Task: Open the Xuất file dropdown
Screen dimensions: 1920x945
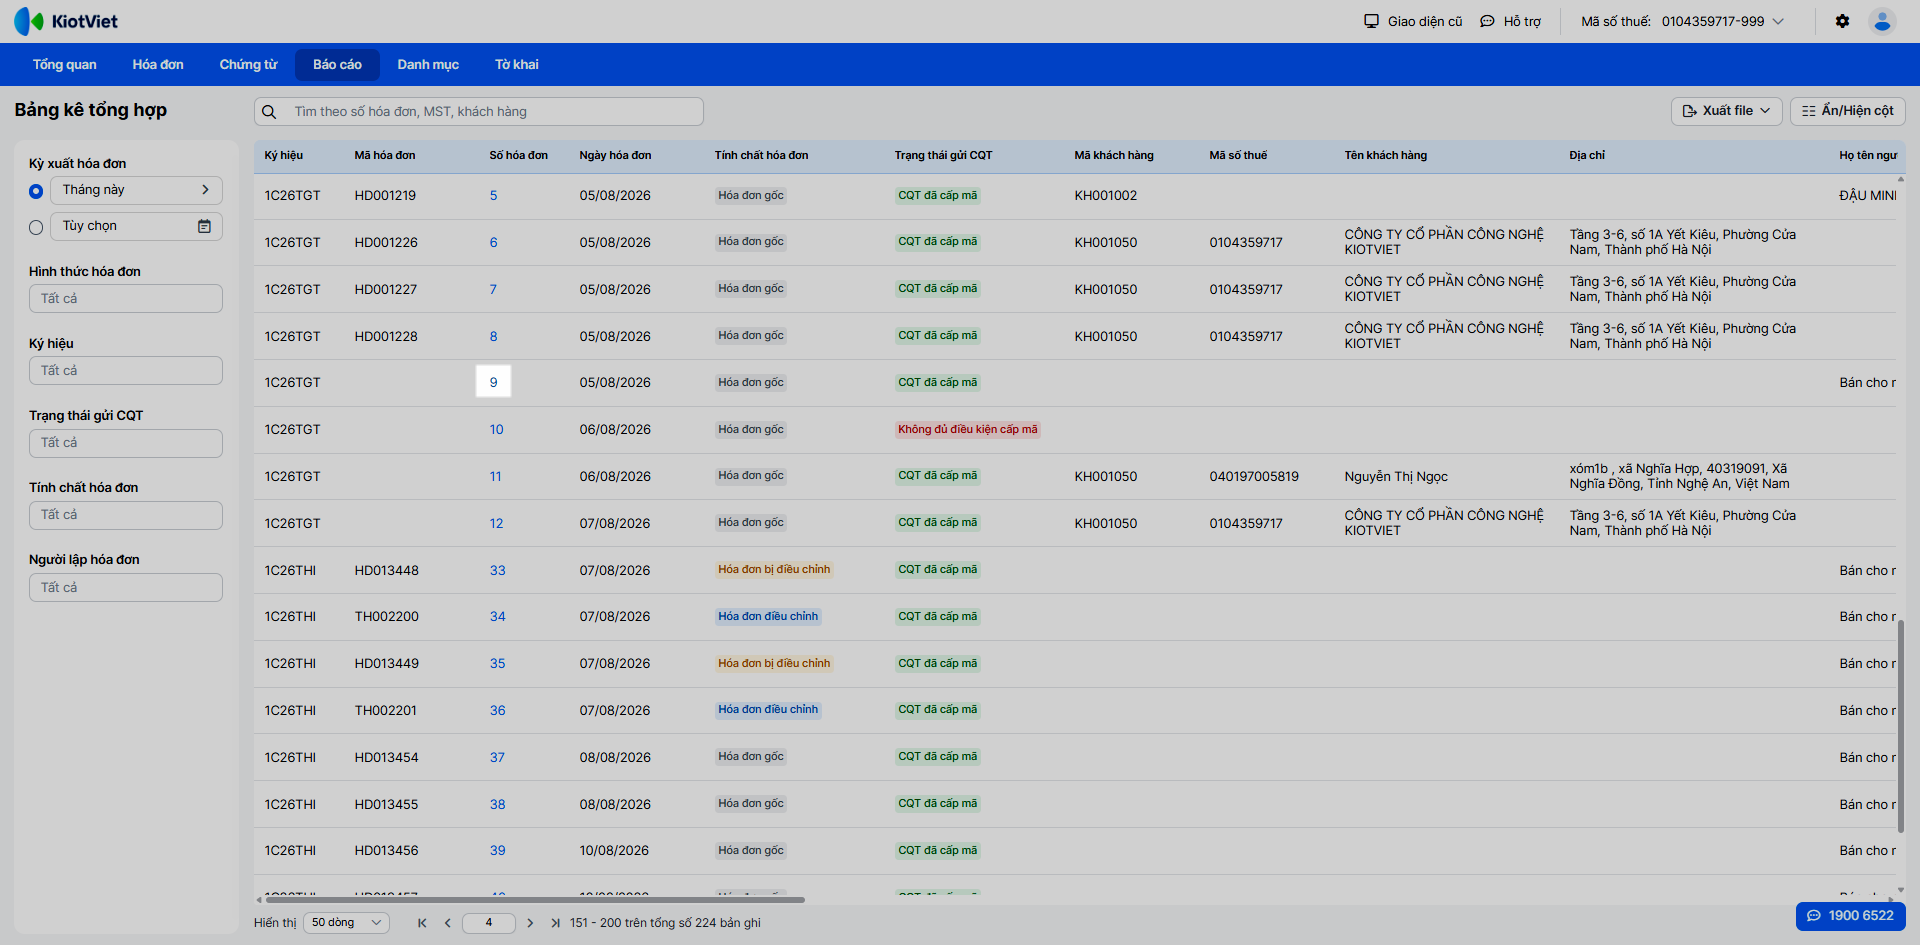Action: pos(1726,111)
